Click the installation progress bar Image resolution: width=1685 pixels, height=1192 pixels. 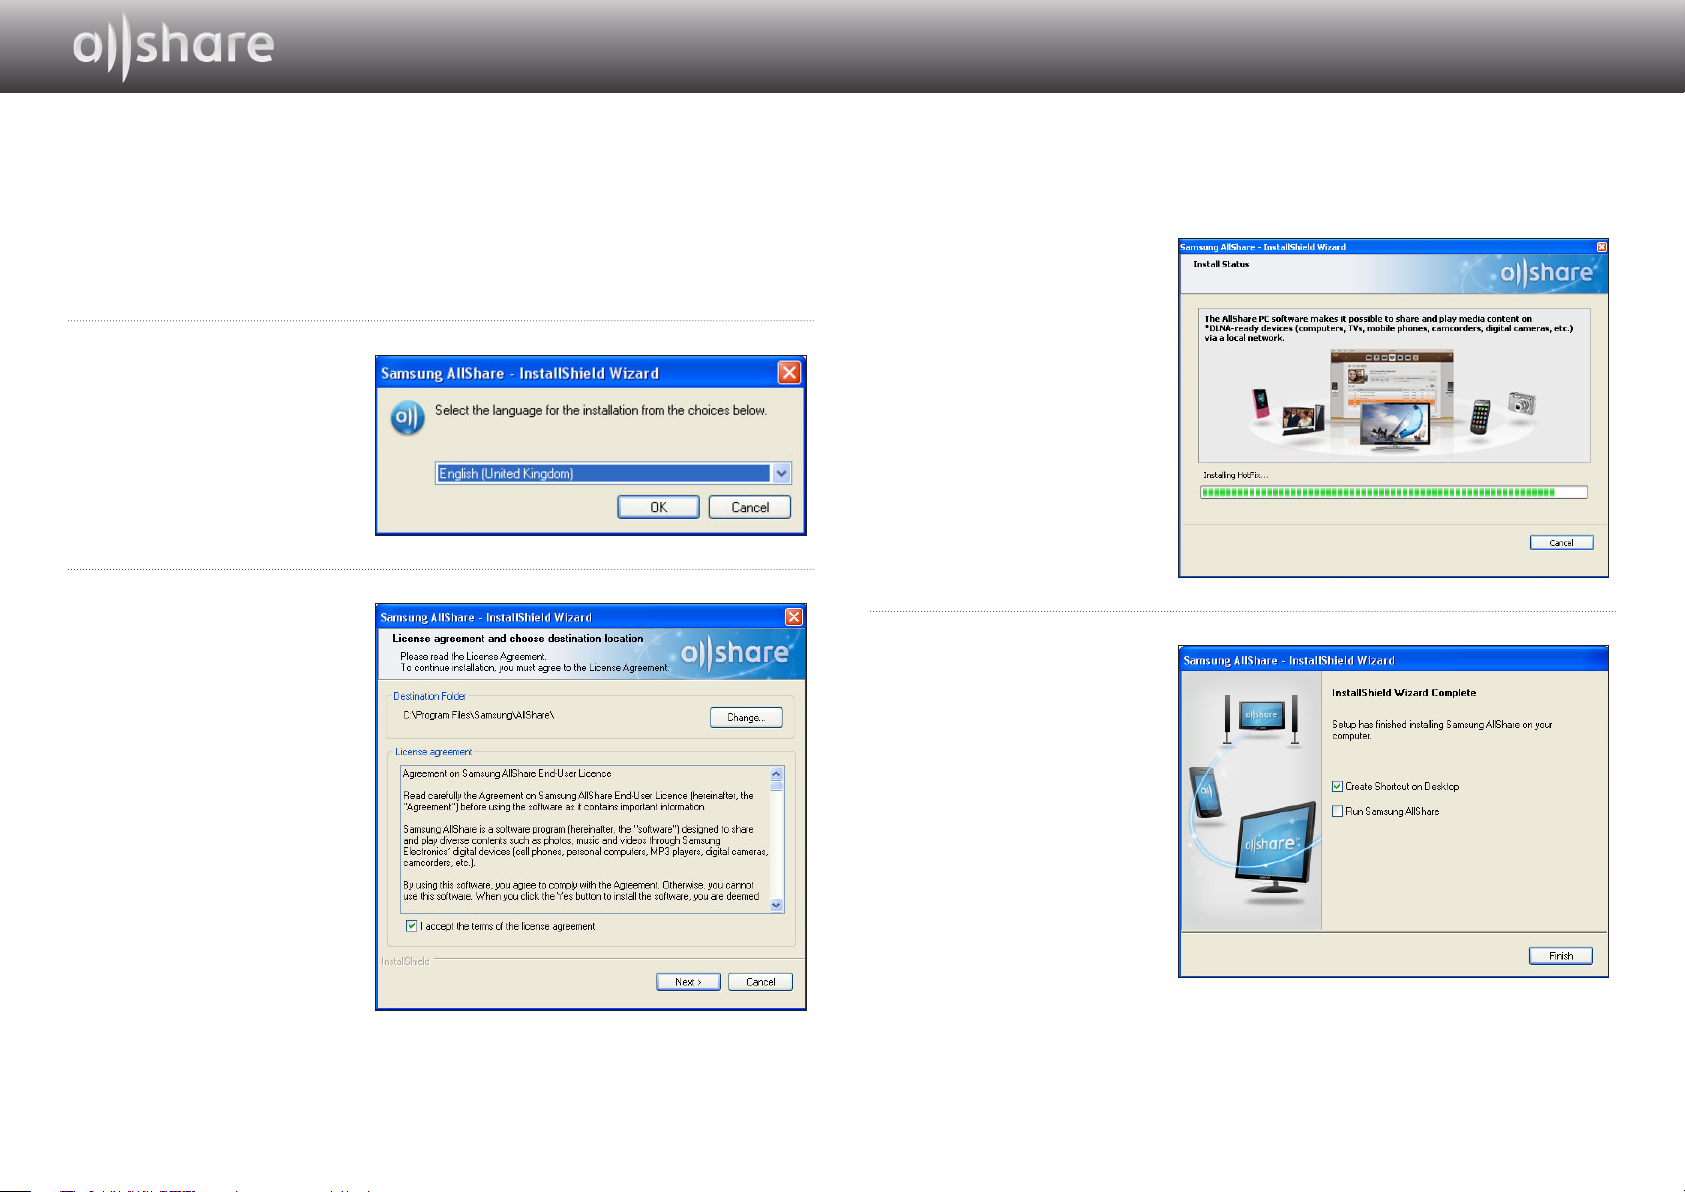coord(1393,492)
